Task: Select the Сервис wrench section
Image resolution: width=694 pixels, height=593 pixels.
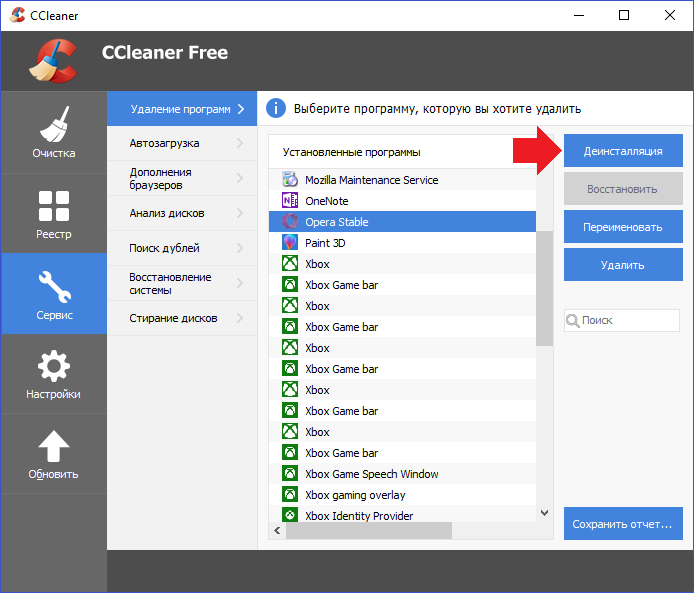Action: point(54,293)
